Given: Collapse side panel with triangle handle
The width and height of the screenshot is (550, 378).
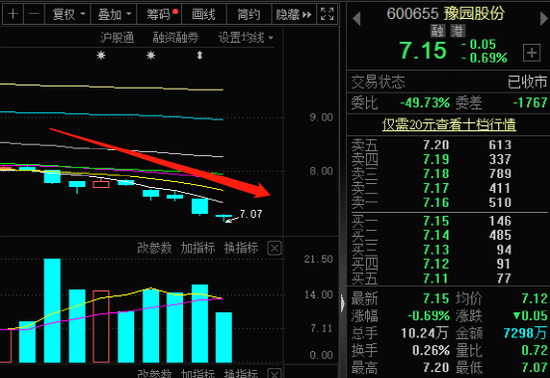Looking at the screenshot, I should click(343, 303).
